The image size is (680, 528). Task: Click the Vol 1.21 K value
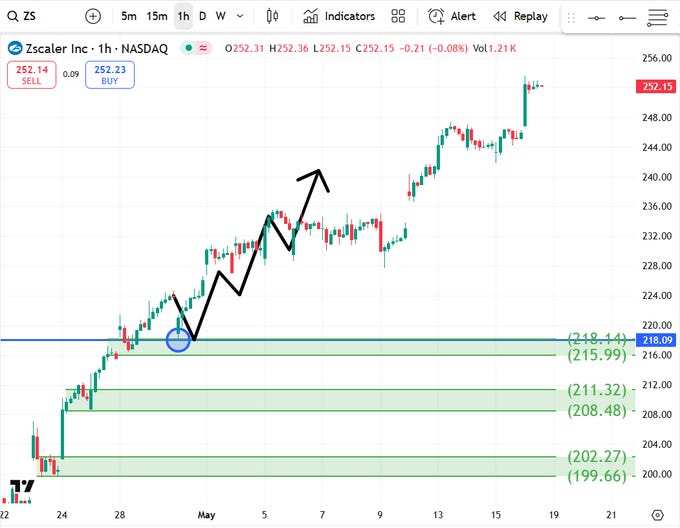coord(494,48)
